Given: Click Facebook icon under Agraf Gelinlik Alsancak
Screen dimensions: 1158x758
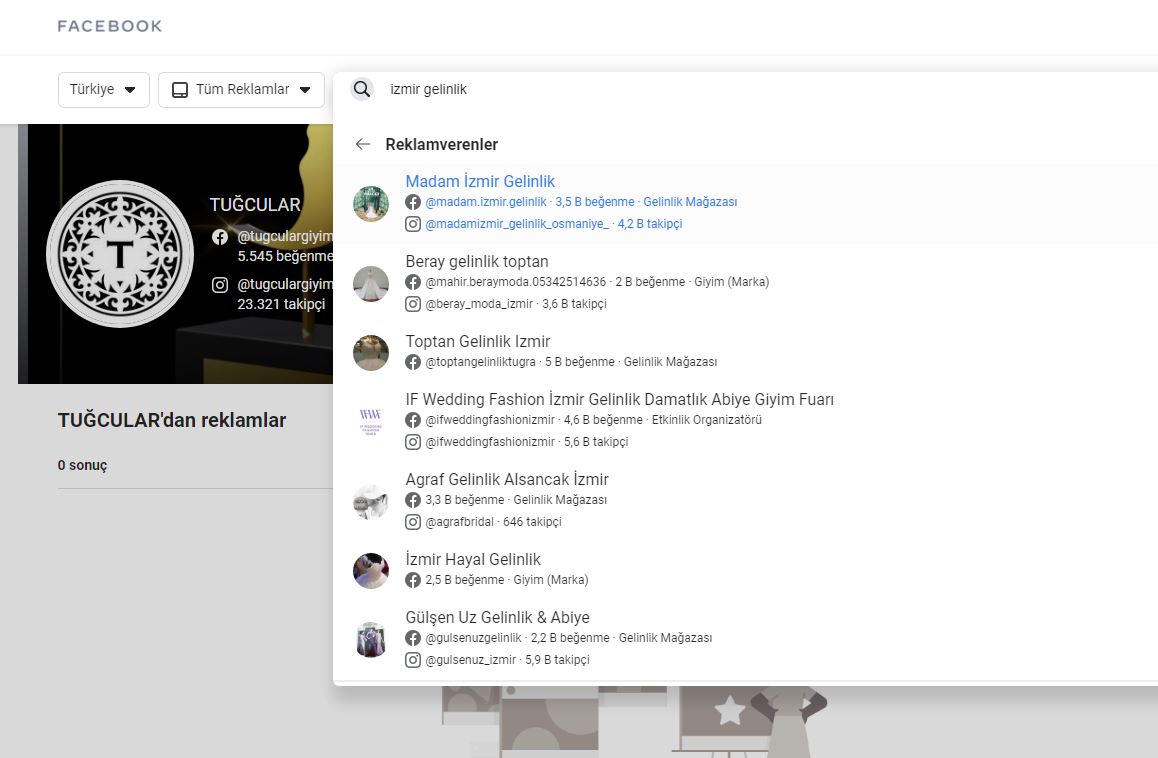Looking at the screenshot, I should [413, 500].
